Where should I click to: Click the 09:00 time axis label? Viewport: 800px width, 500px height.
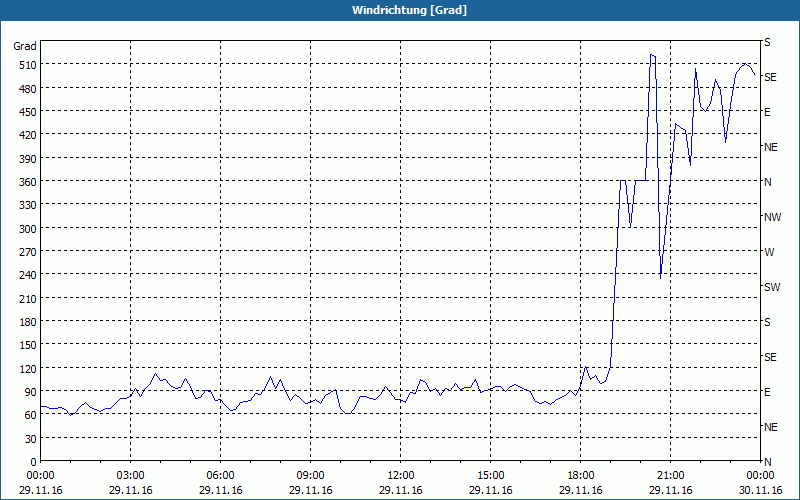(x=311, y=476)
